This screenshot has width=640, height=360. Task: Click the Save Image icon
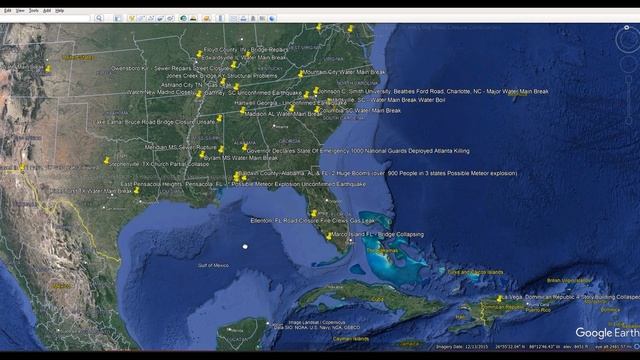pos(253,18)
